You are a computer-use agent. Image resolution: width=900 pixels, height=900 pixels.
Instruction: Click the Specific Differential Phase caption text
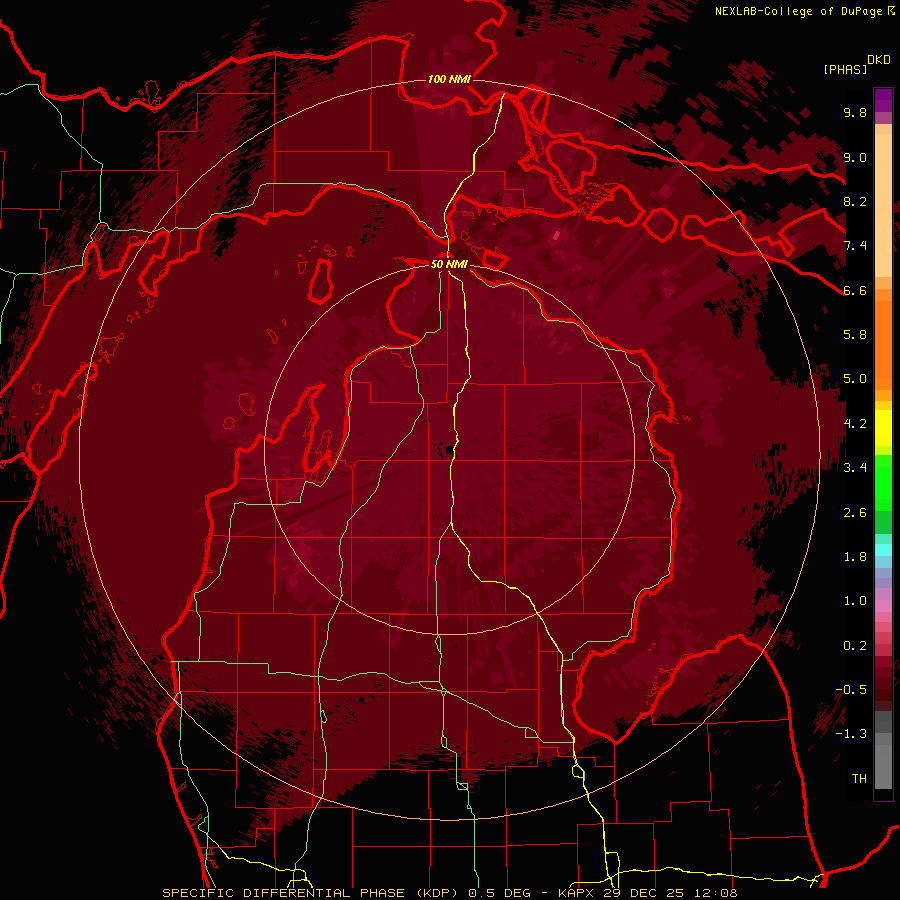click(450, 893)
